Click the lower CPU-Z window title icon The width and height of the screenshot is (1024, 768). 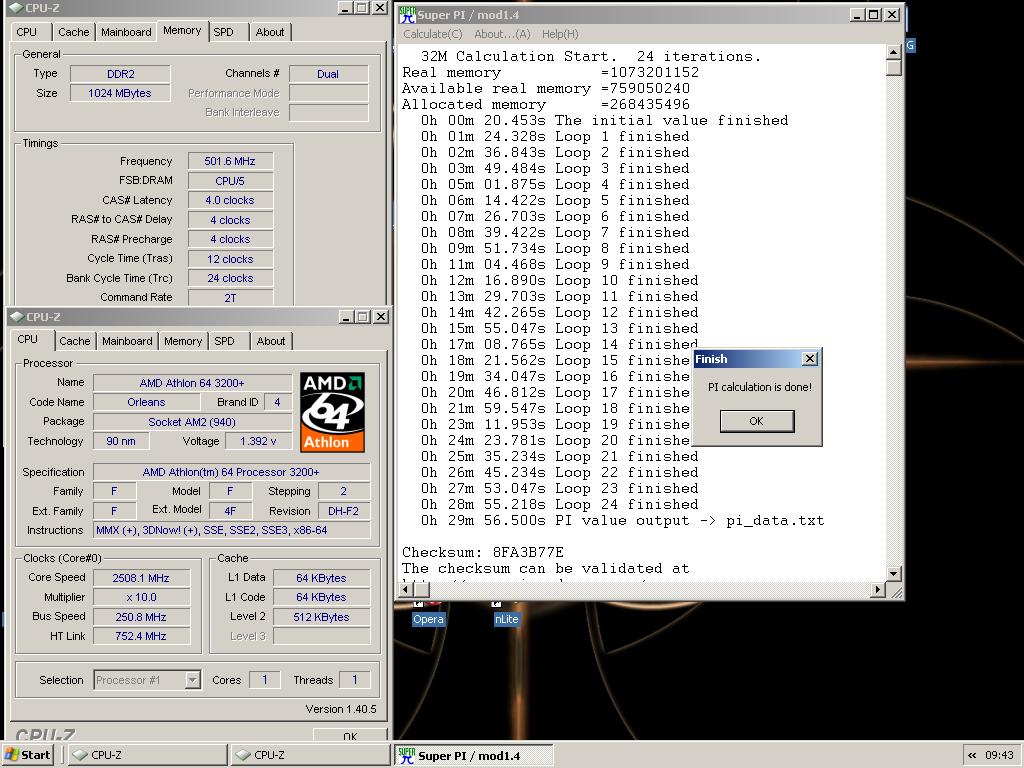point(18,317)
